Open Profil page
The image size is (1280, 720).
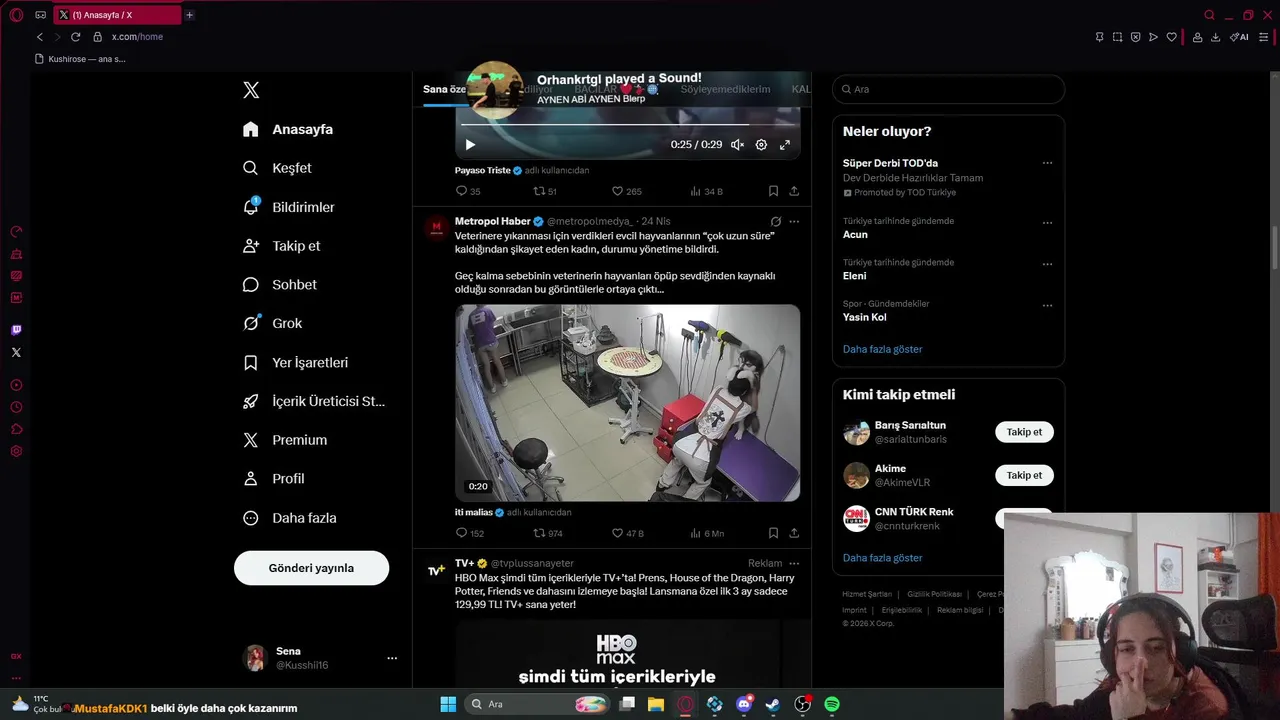pyautogui.click(x=273, y=479)
